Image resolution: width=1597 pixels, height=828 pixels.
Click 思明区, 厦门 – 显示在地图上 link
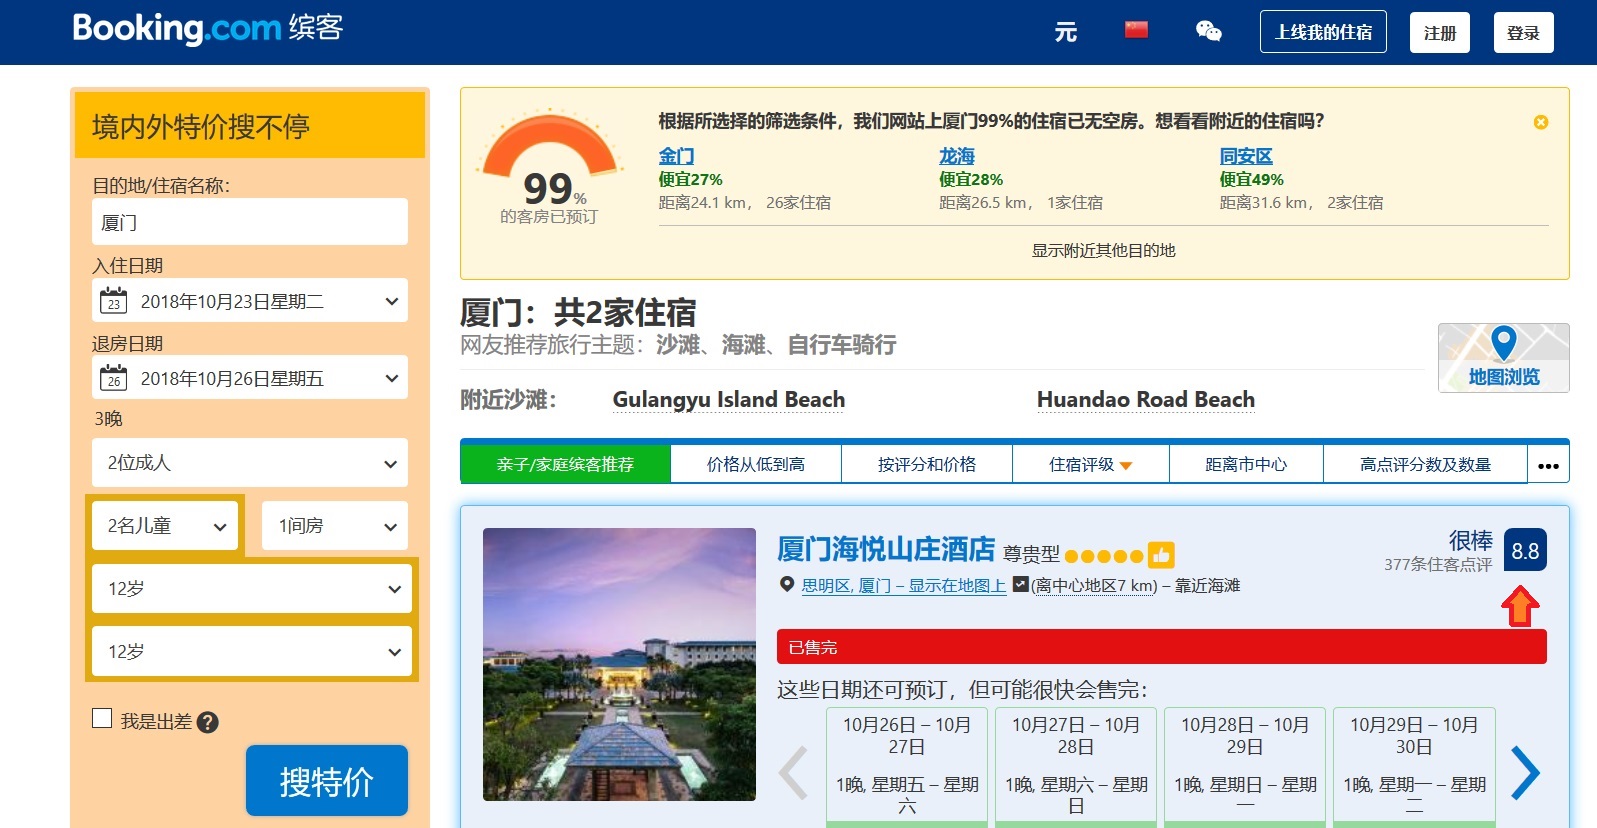click(904, 585)
